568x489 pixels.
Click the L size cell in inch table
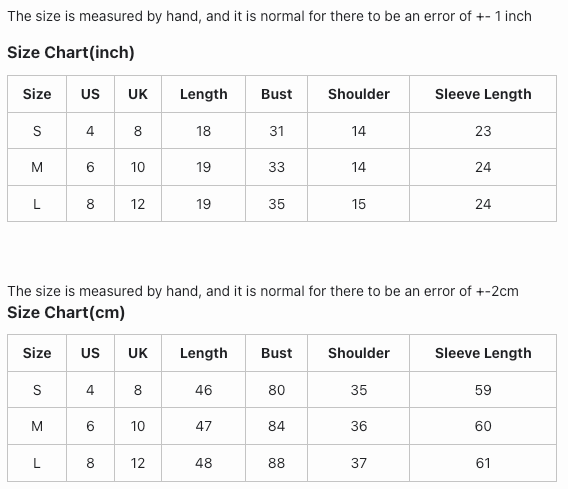pyautogui.click(x=37, y=204)
